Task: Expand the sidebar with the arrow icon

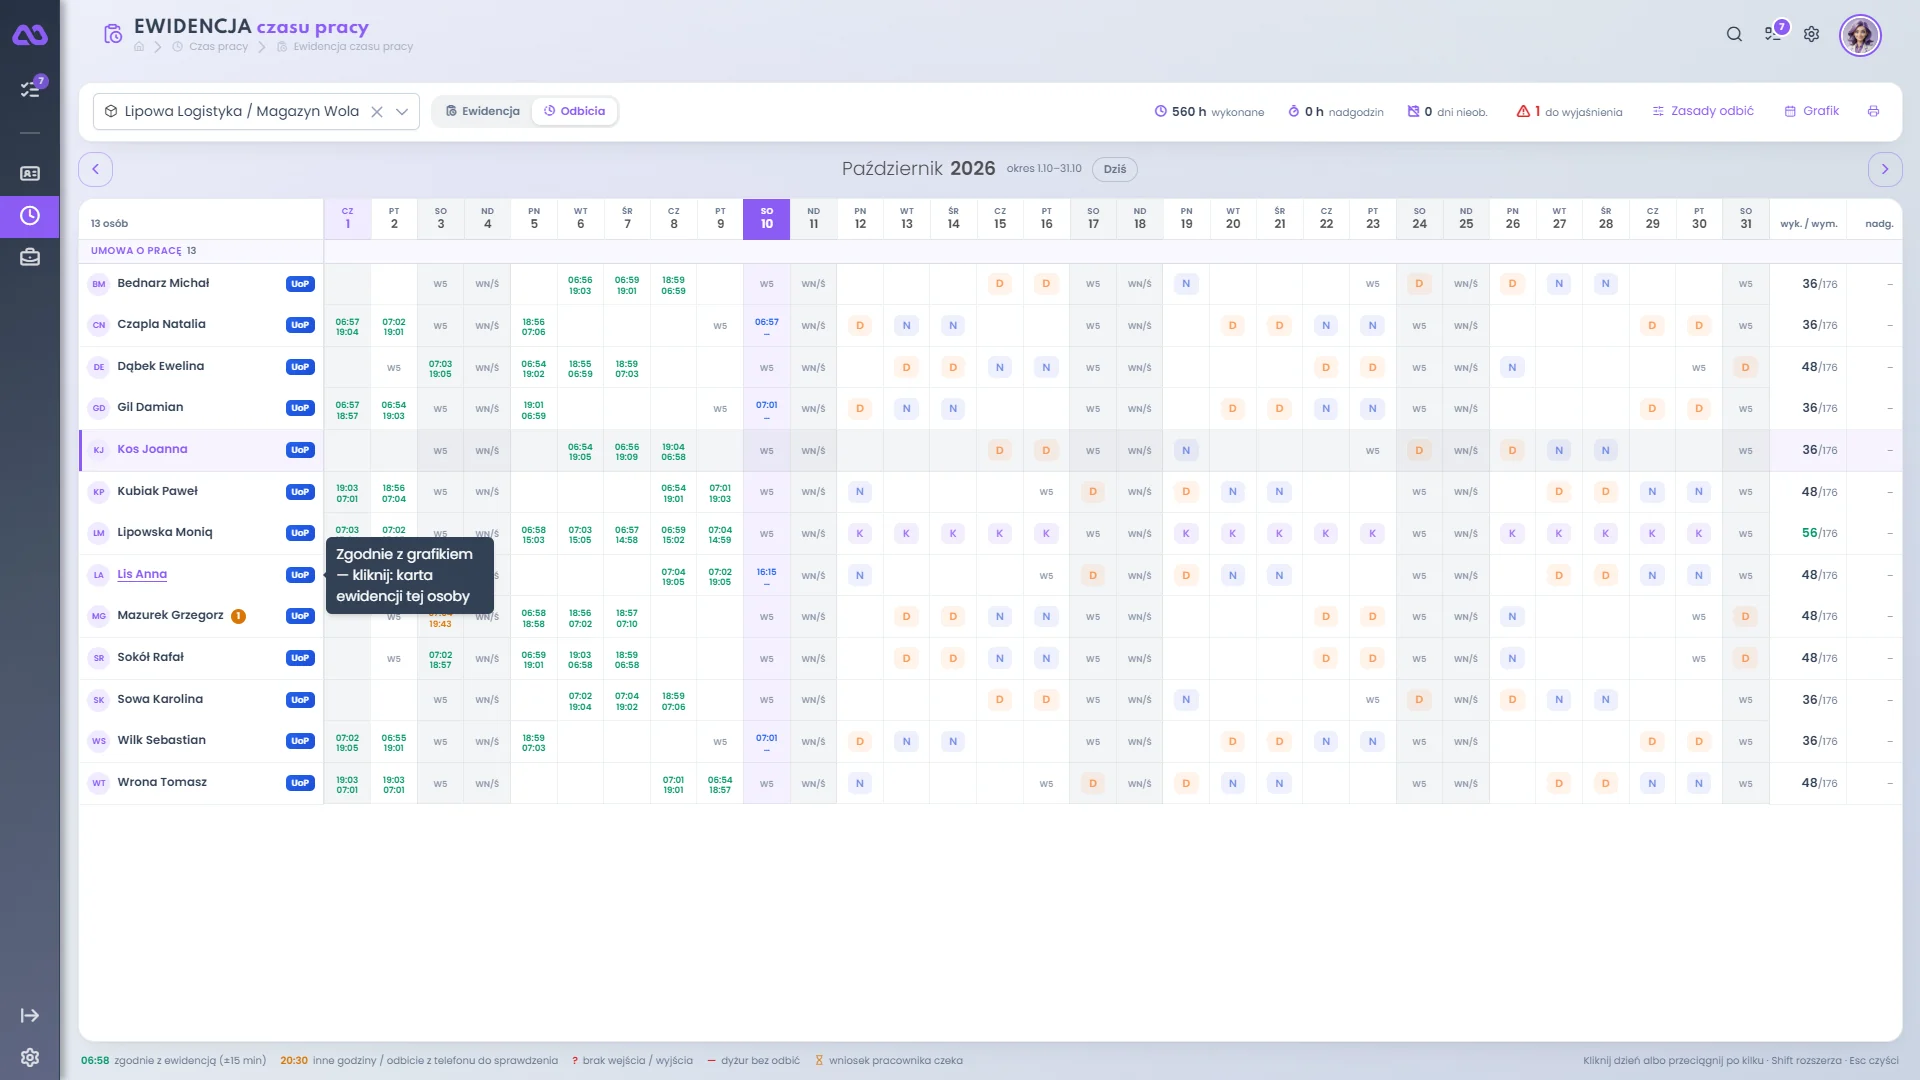Action: click(30, 1016)
